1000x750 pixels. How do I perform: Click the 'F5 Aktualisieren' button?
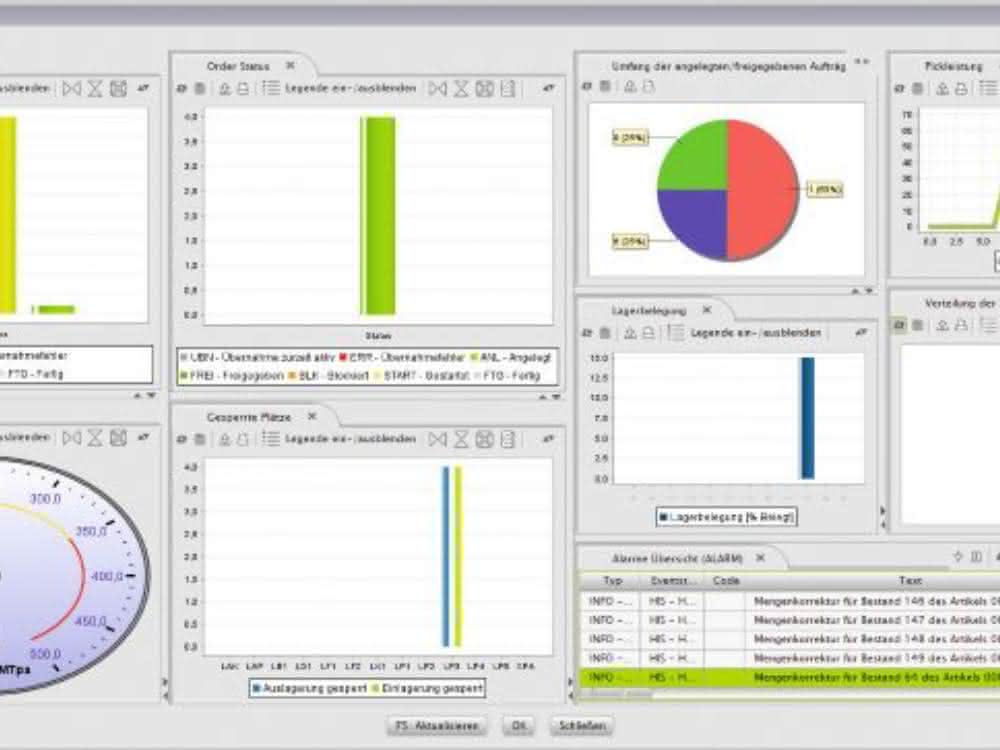pyautogui.click(x=437, y=726)
